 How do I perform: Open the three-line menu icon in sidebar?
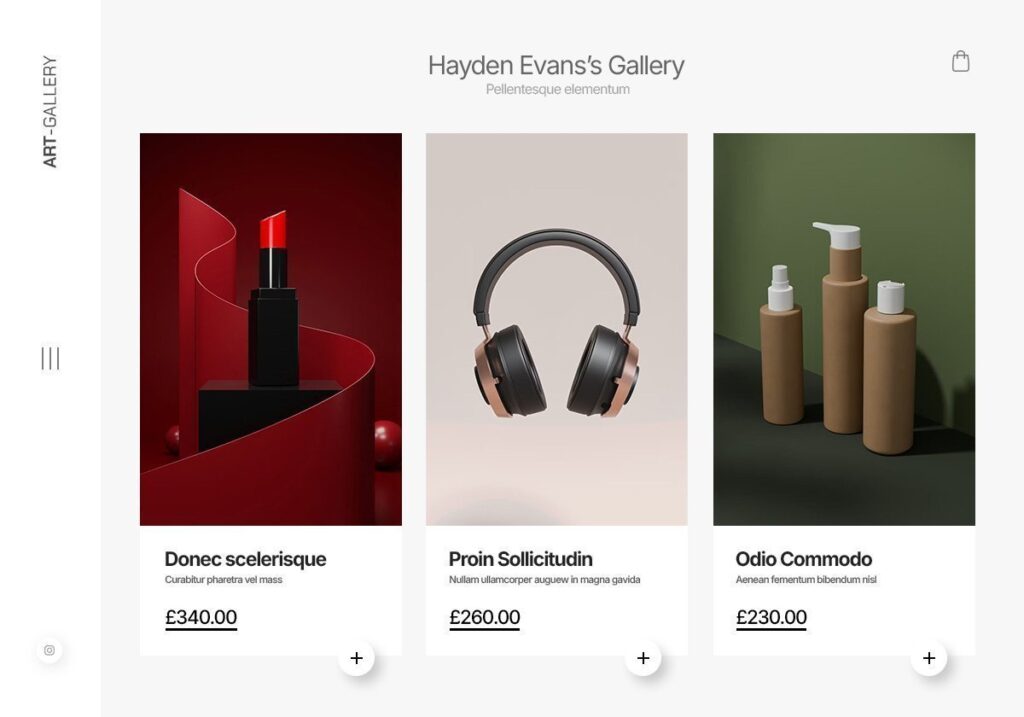click(50, 358)
